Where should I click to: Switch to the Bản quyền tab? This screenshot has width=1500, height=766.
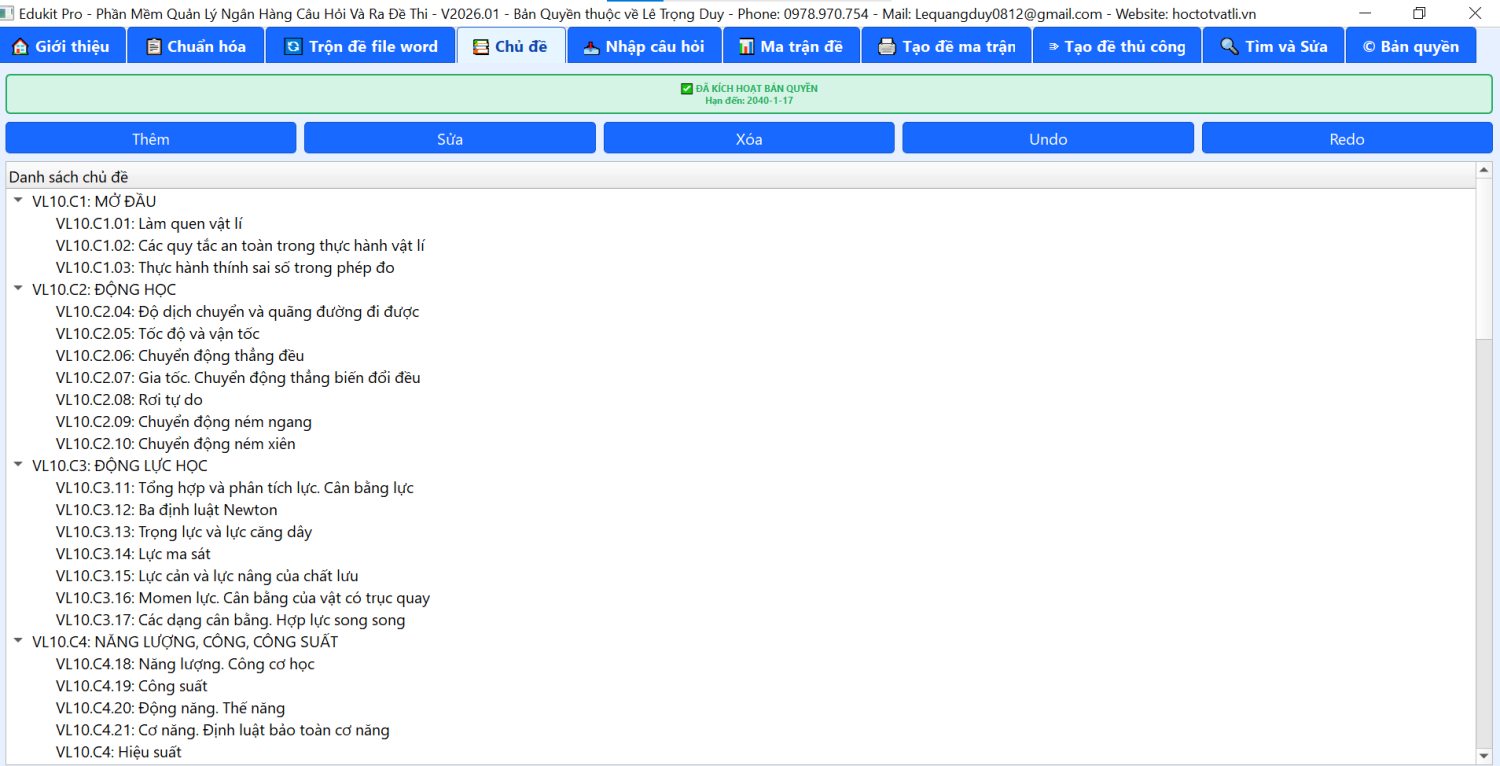[x=1410, y=47]
